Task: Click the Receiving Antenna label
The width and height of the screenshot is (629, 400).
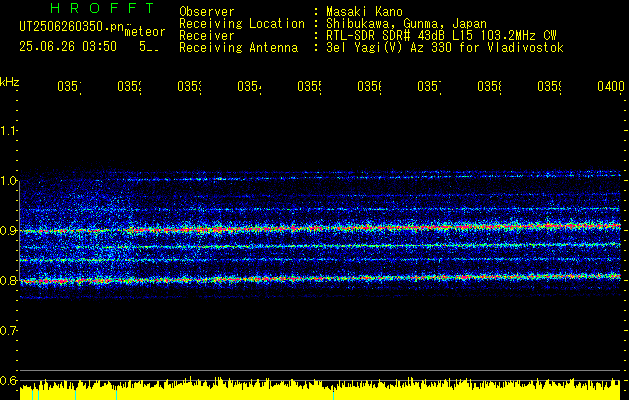Action: (x=239, y=48)
